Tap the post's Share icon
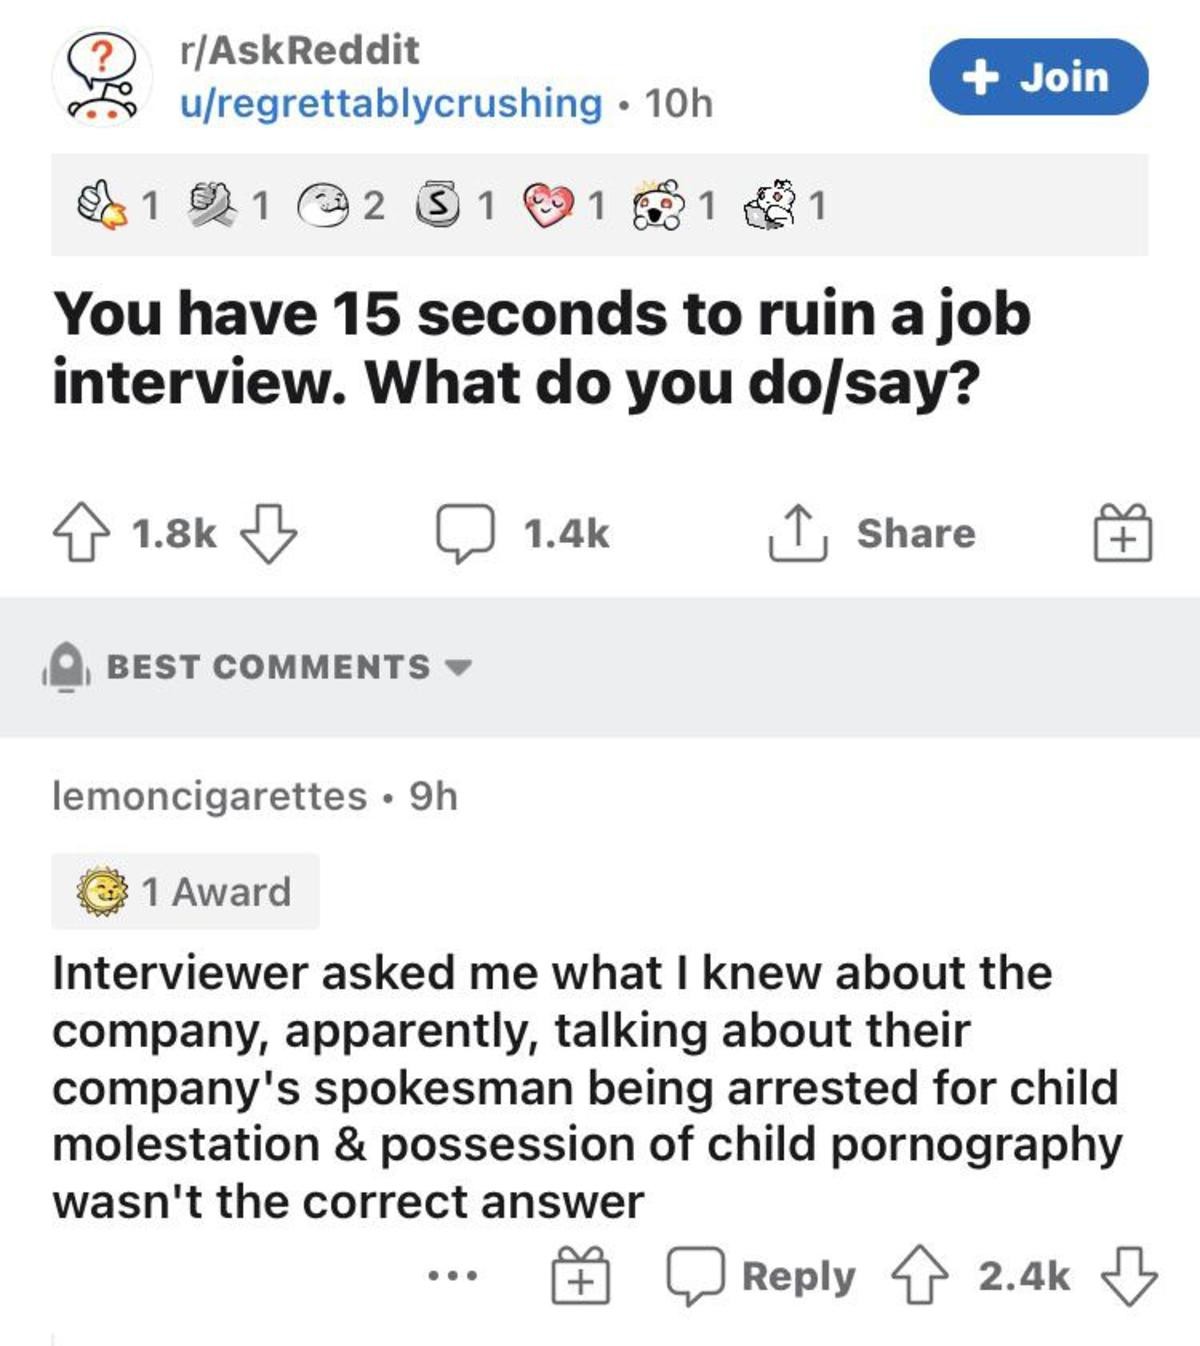1200x1346 pixels. click(797, 533)
